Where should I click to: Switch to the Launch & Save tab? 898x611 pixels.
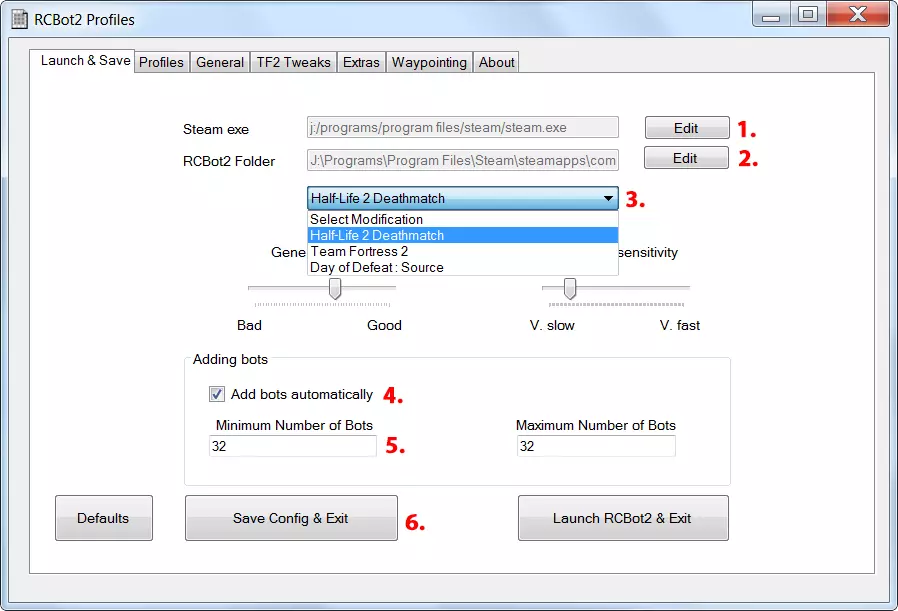83,61
